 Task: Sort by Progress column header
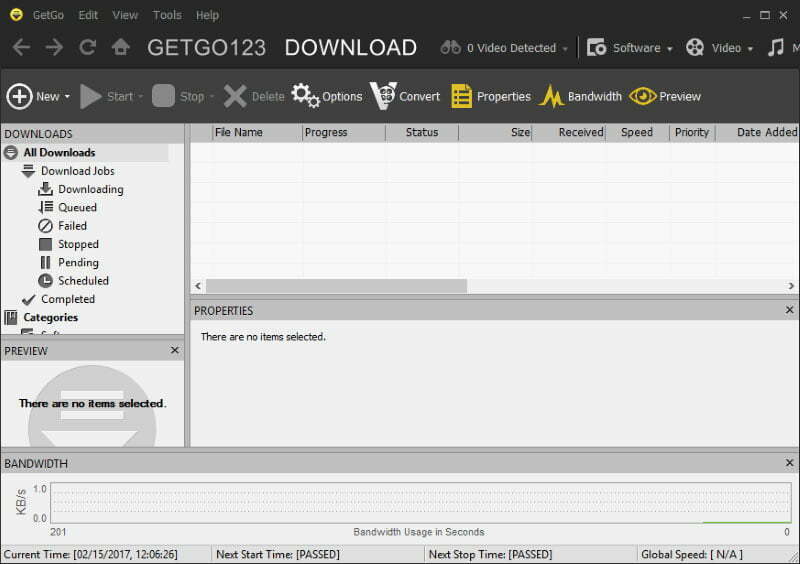point(344,133)
